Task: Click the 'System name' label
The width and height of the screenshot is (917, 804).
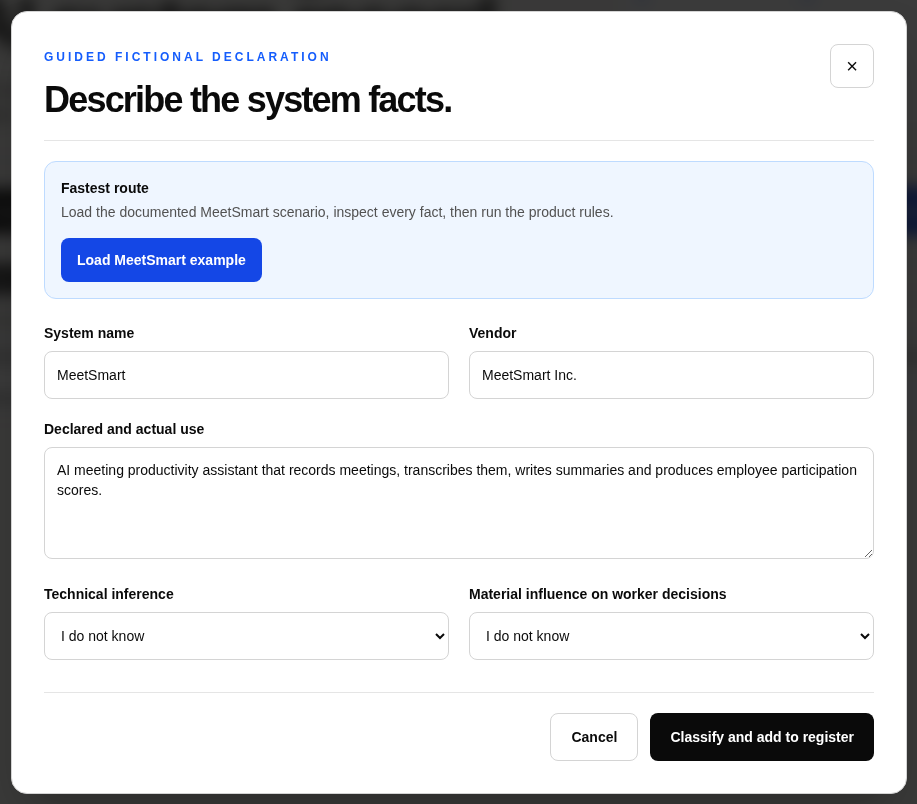Action: pos(89,333)
